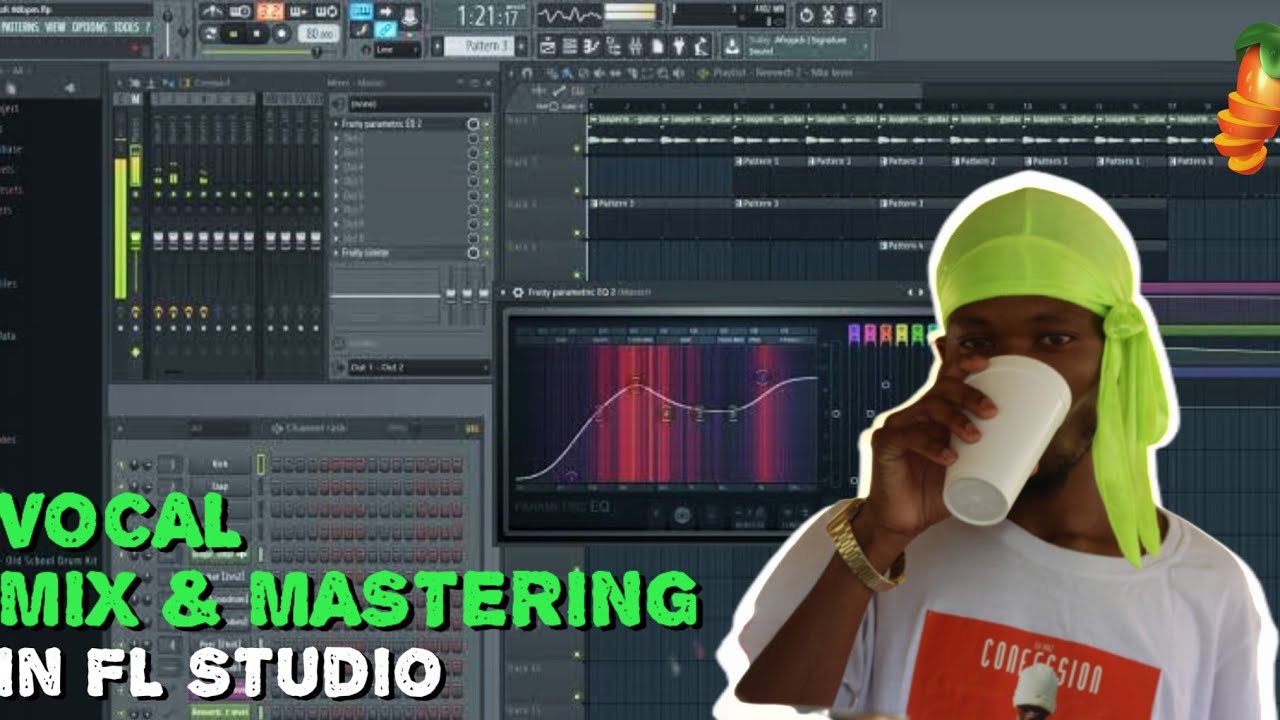The width and height of the screenshot is (1280, 720).
Task: Open the audio editor scissors icon
Action: 828,15
